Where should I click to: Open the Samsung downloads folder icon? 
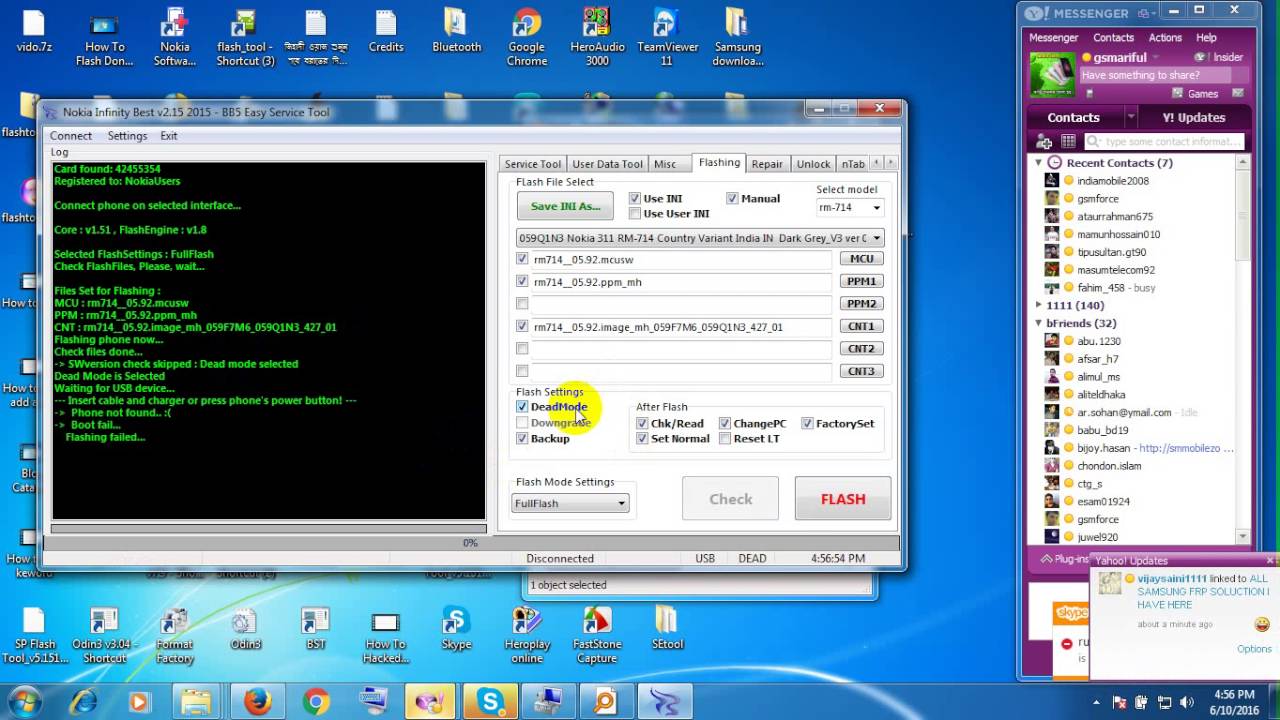737,38
